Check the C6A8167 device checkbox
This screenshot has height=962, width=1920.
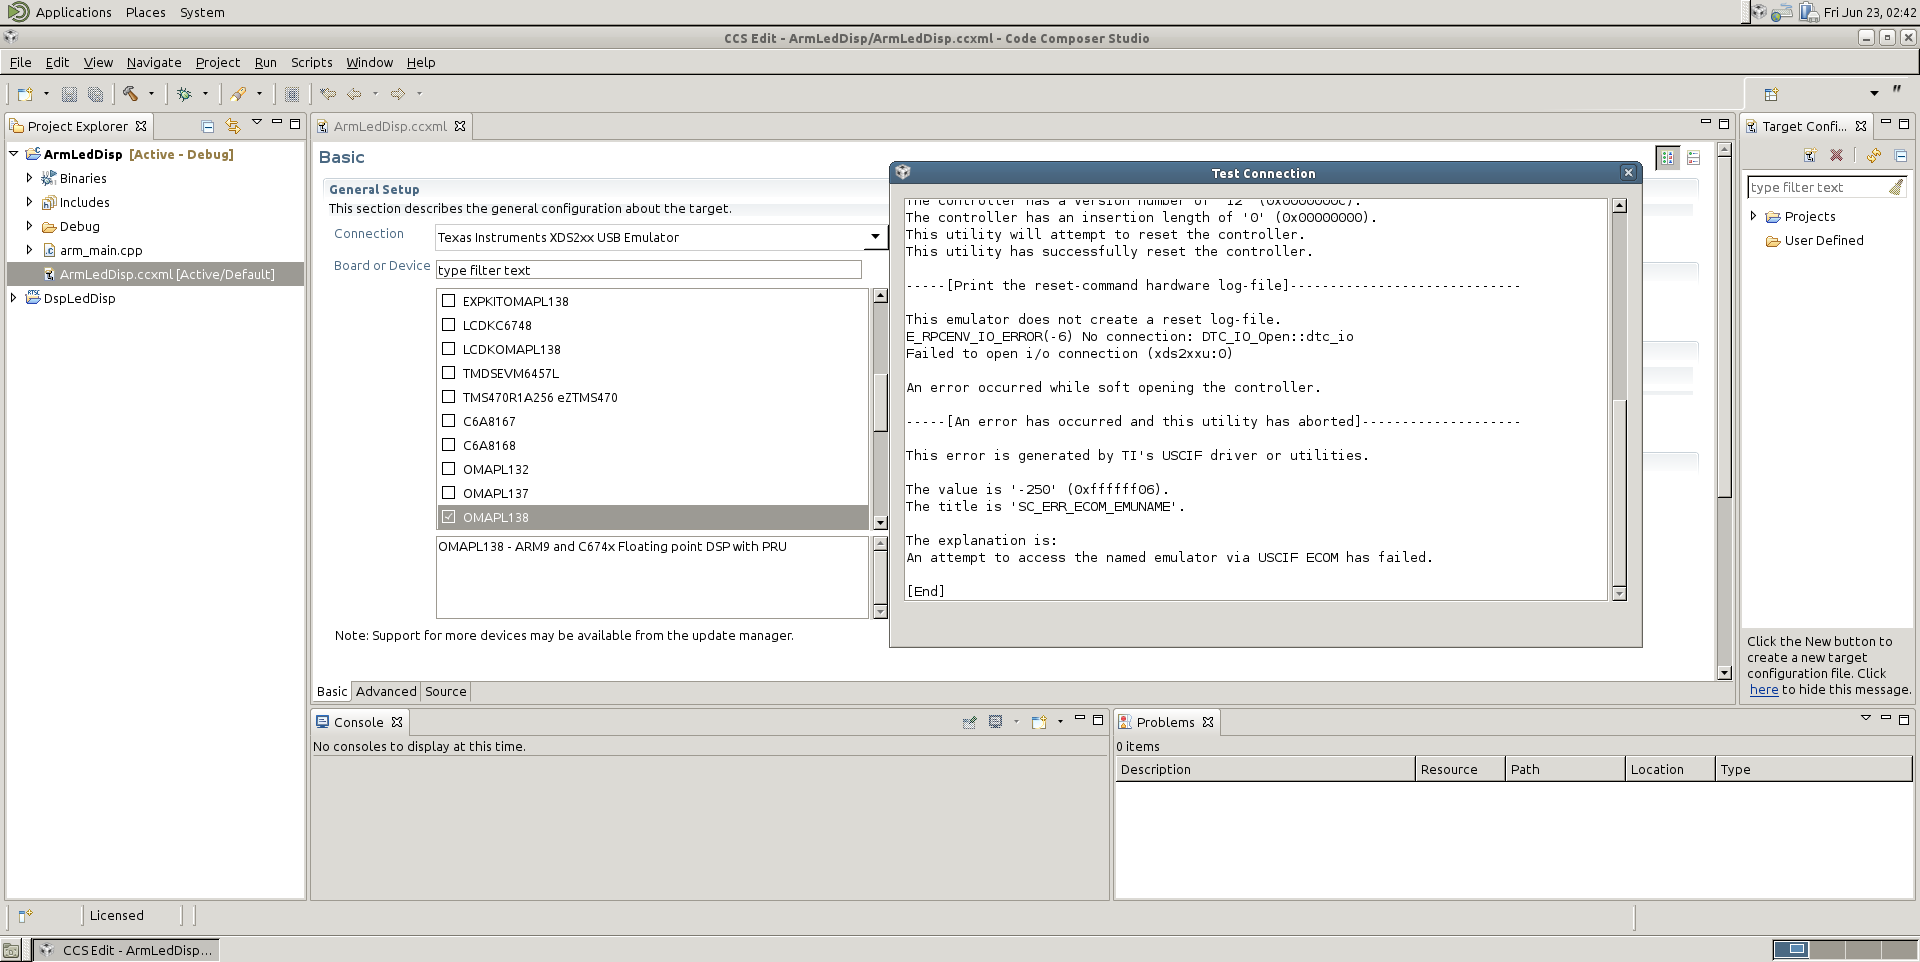[449, 421]
